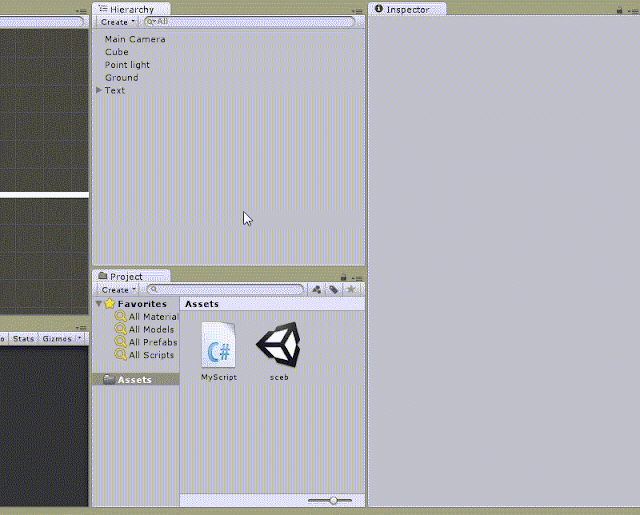This screenshot has height=515, width=640.
Task: Click the Favorites star item
Action: pyautogui.click(x=136, y=304)
